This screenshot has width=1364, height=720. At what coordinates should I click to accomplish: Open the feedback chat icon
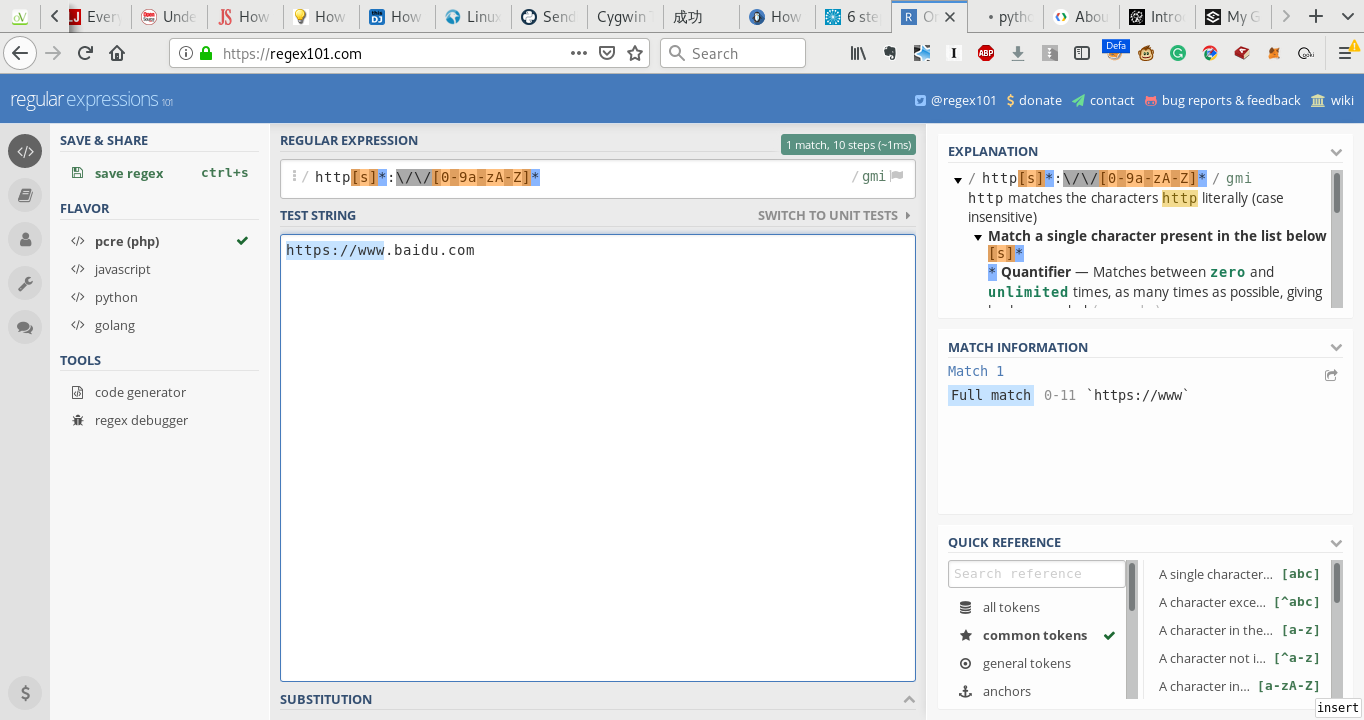click(25, 327)
